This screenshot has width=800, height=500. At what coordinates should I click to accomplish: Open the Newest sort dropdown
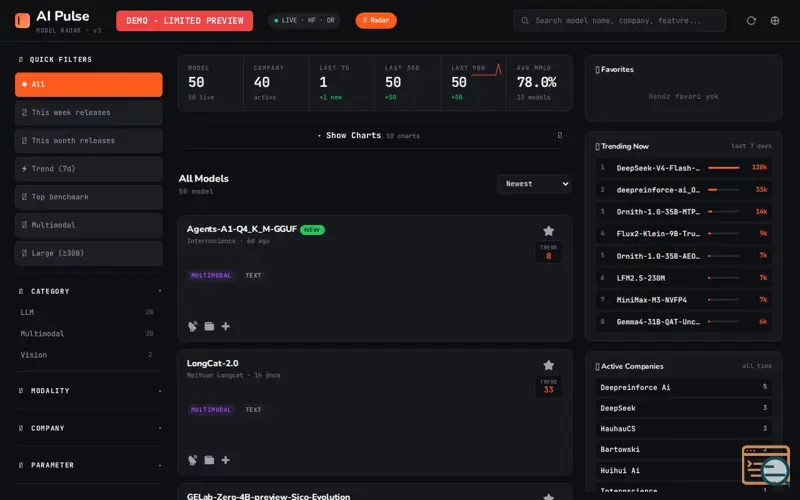click(534, 184)
